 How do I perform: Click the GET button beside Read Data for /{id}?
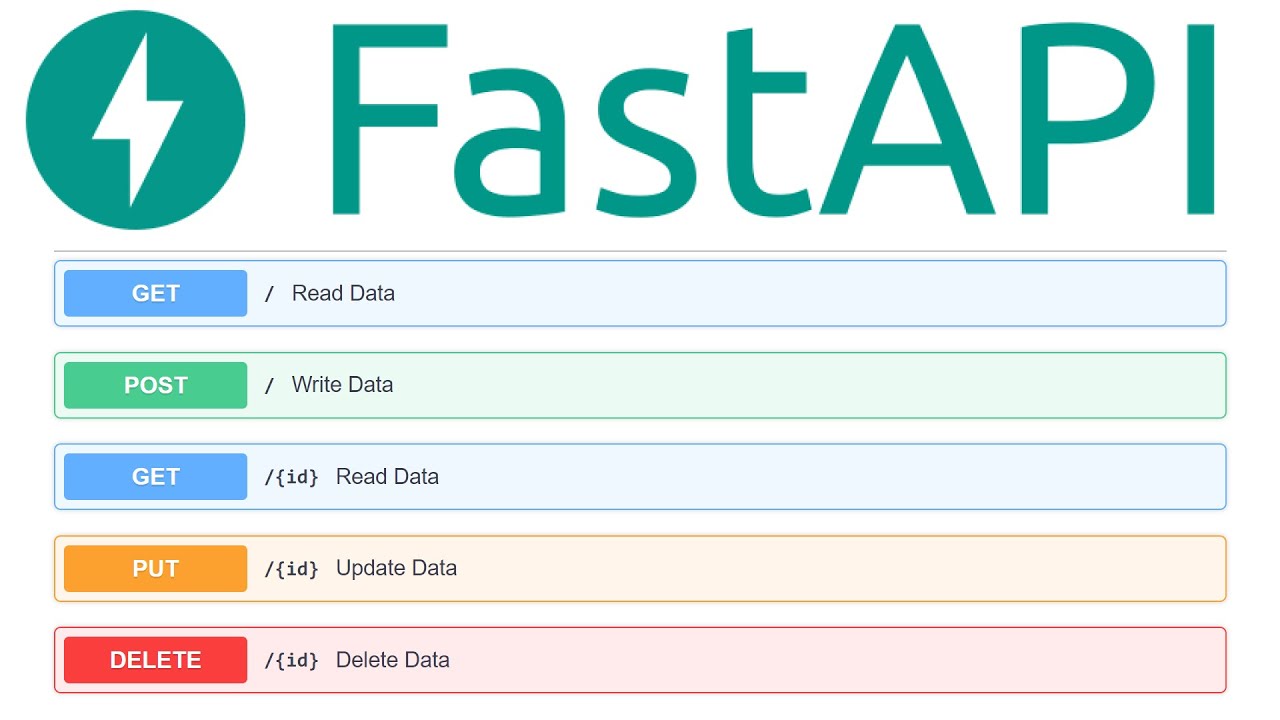(155, 477)
